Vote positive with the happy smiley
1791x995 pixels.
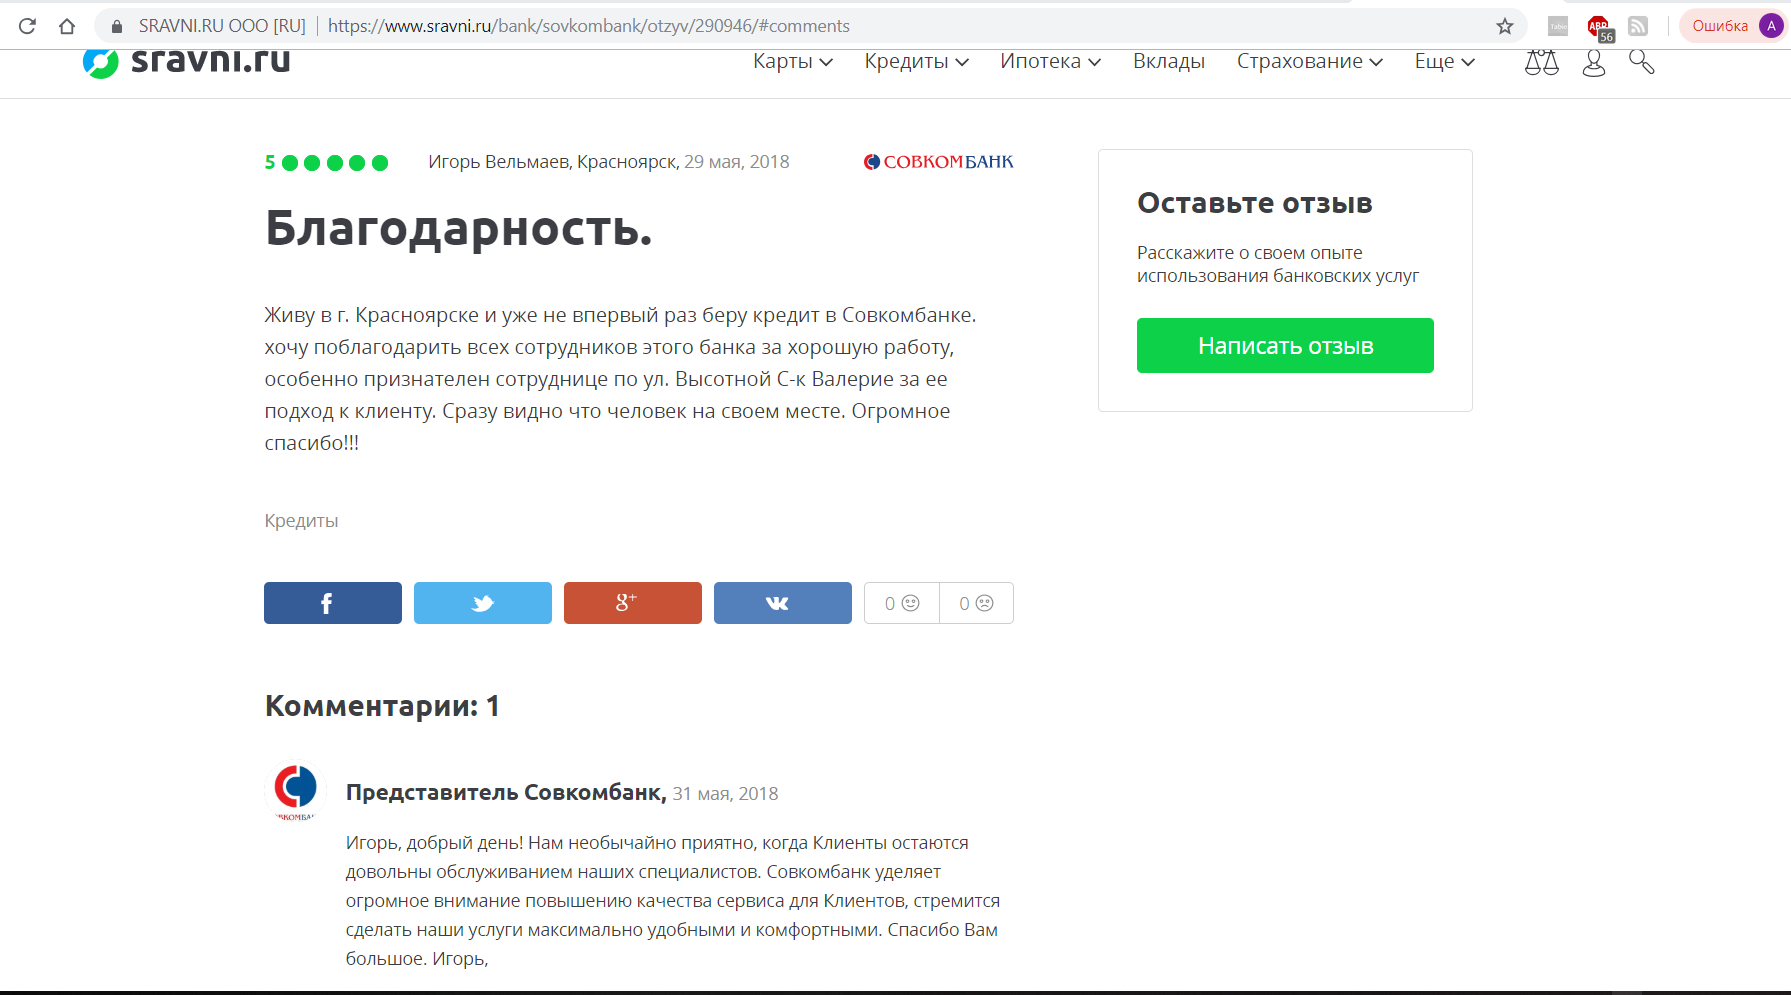(x=902, y=603)
